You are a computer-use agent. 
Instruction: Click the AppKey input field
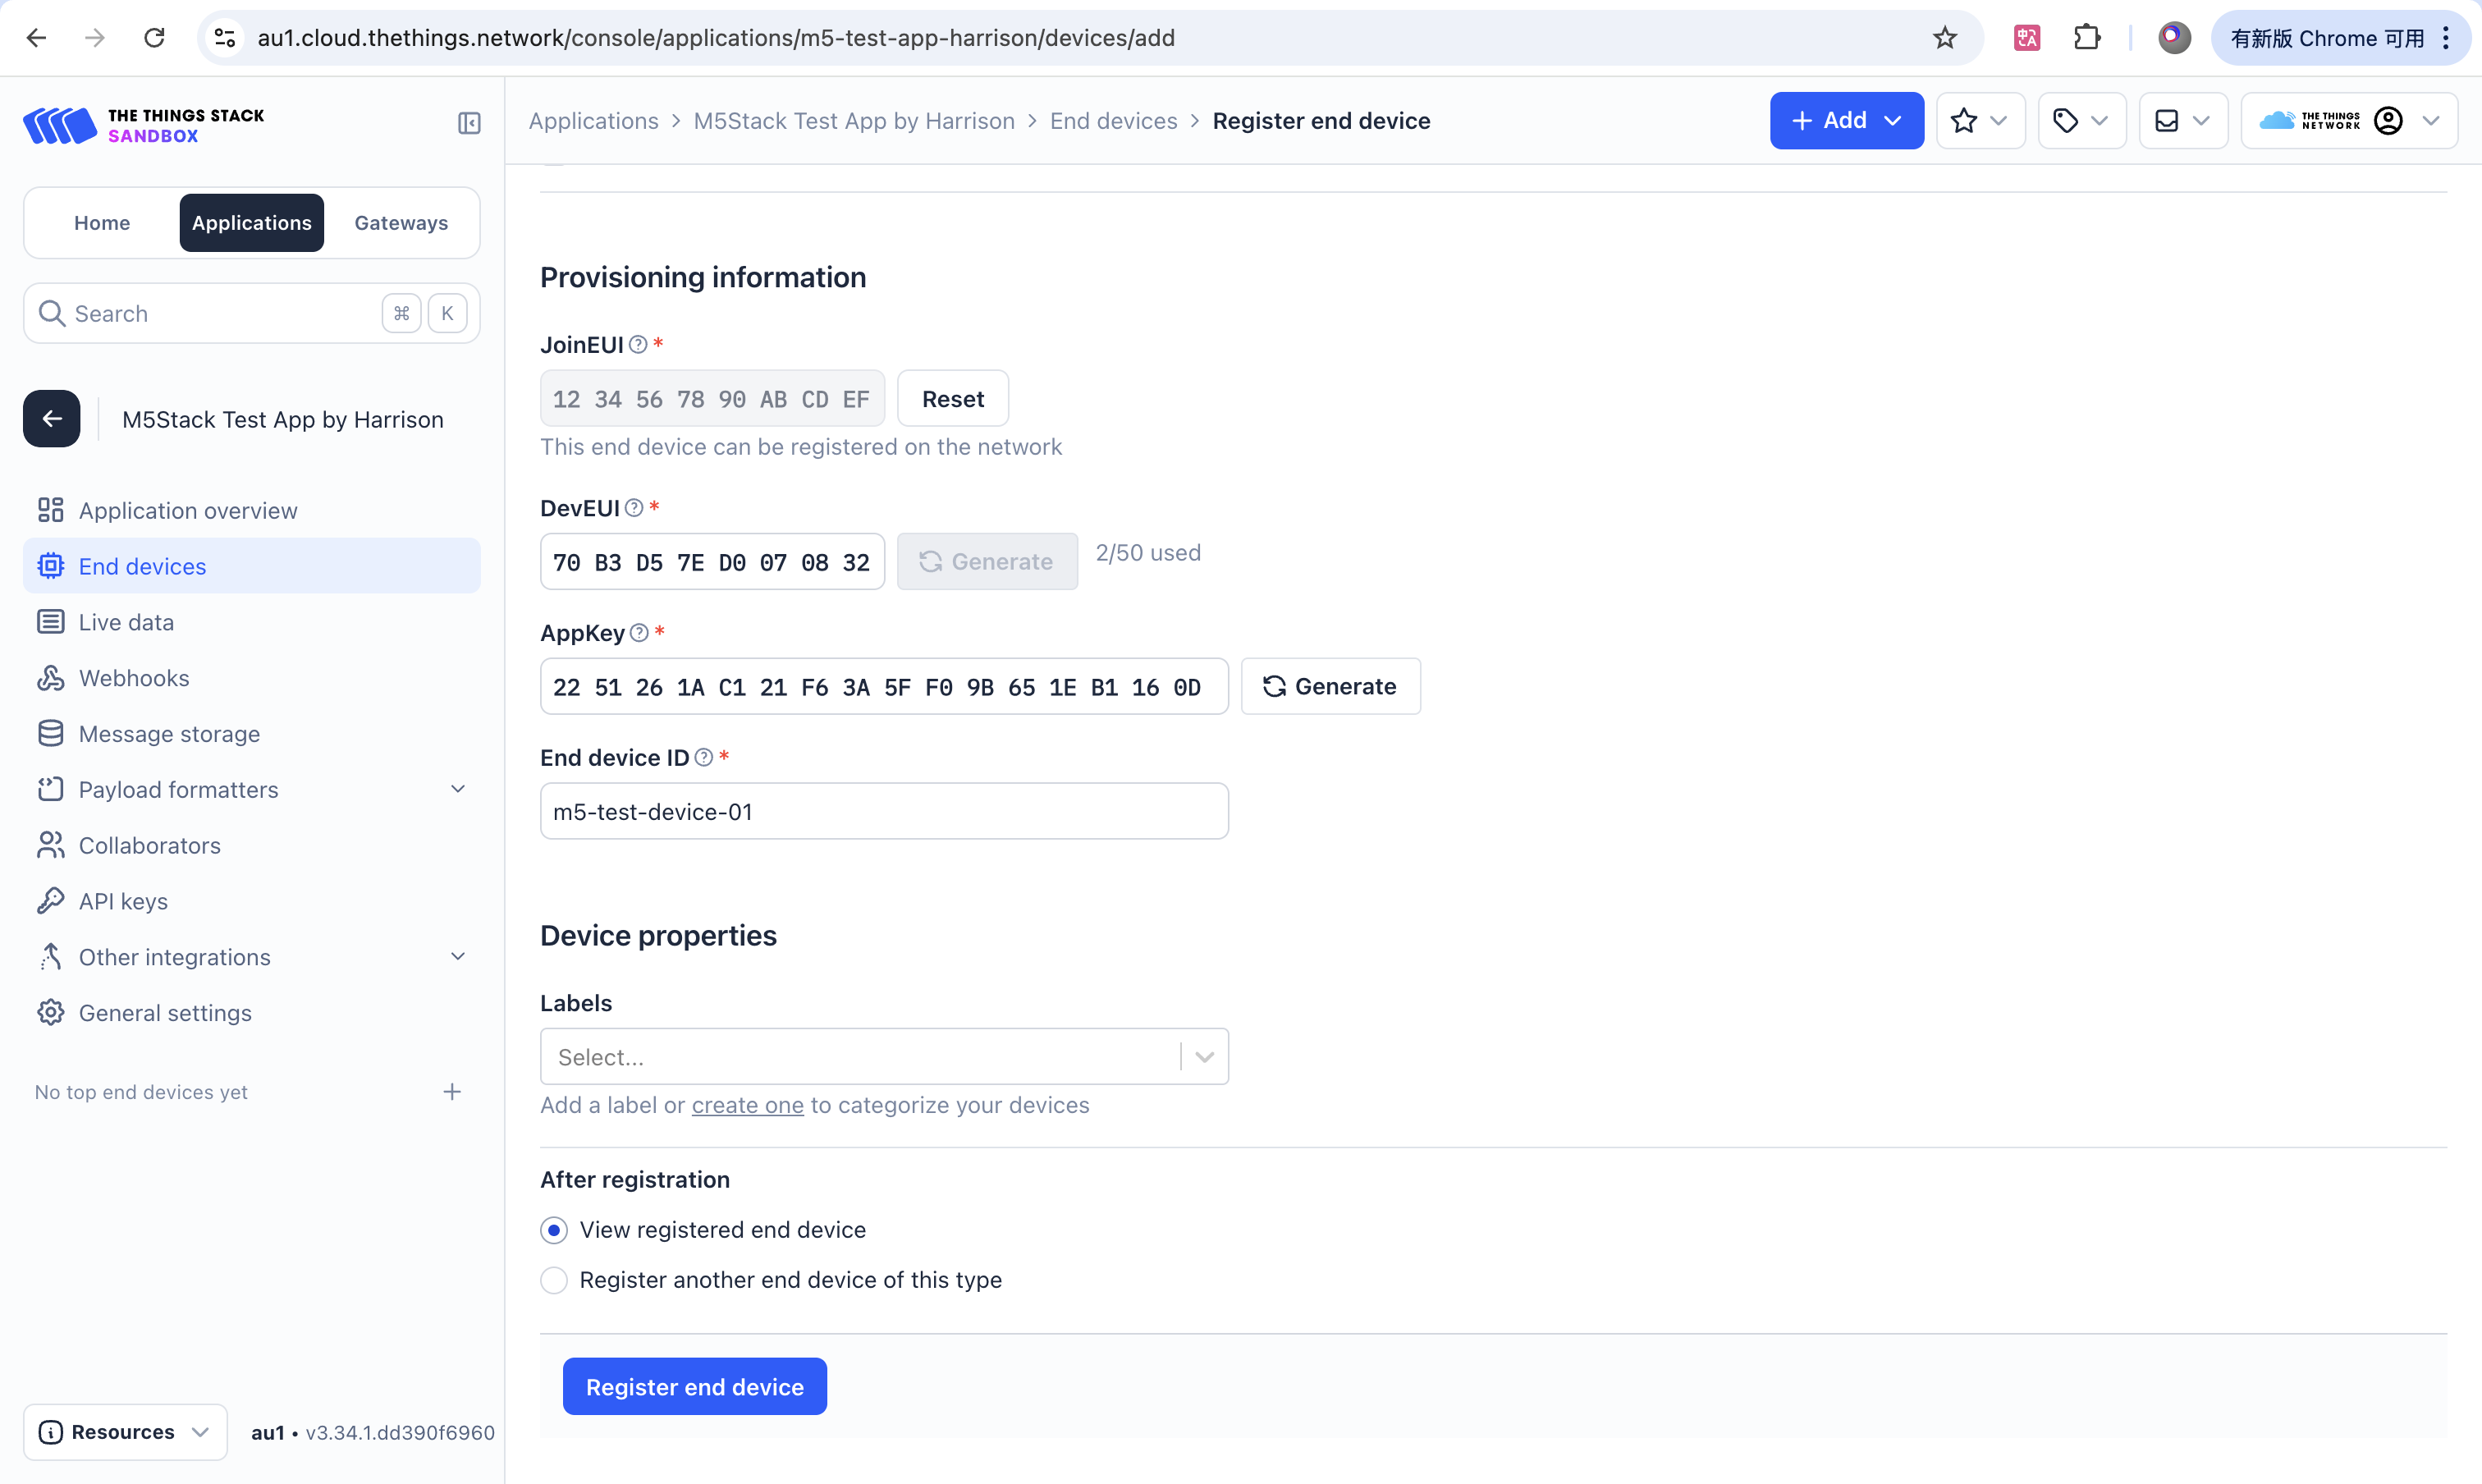tap(884, 686)
